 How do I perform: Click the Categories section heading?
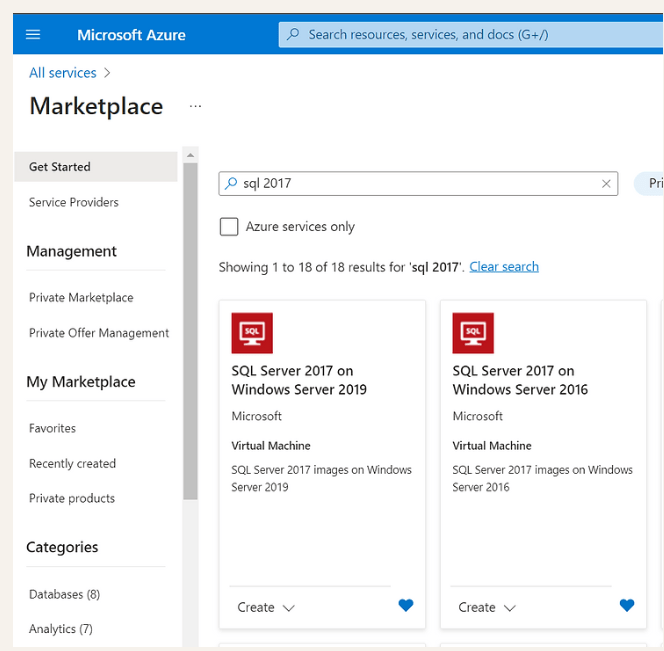[x=62, y=547]
